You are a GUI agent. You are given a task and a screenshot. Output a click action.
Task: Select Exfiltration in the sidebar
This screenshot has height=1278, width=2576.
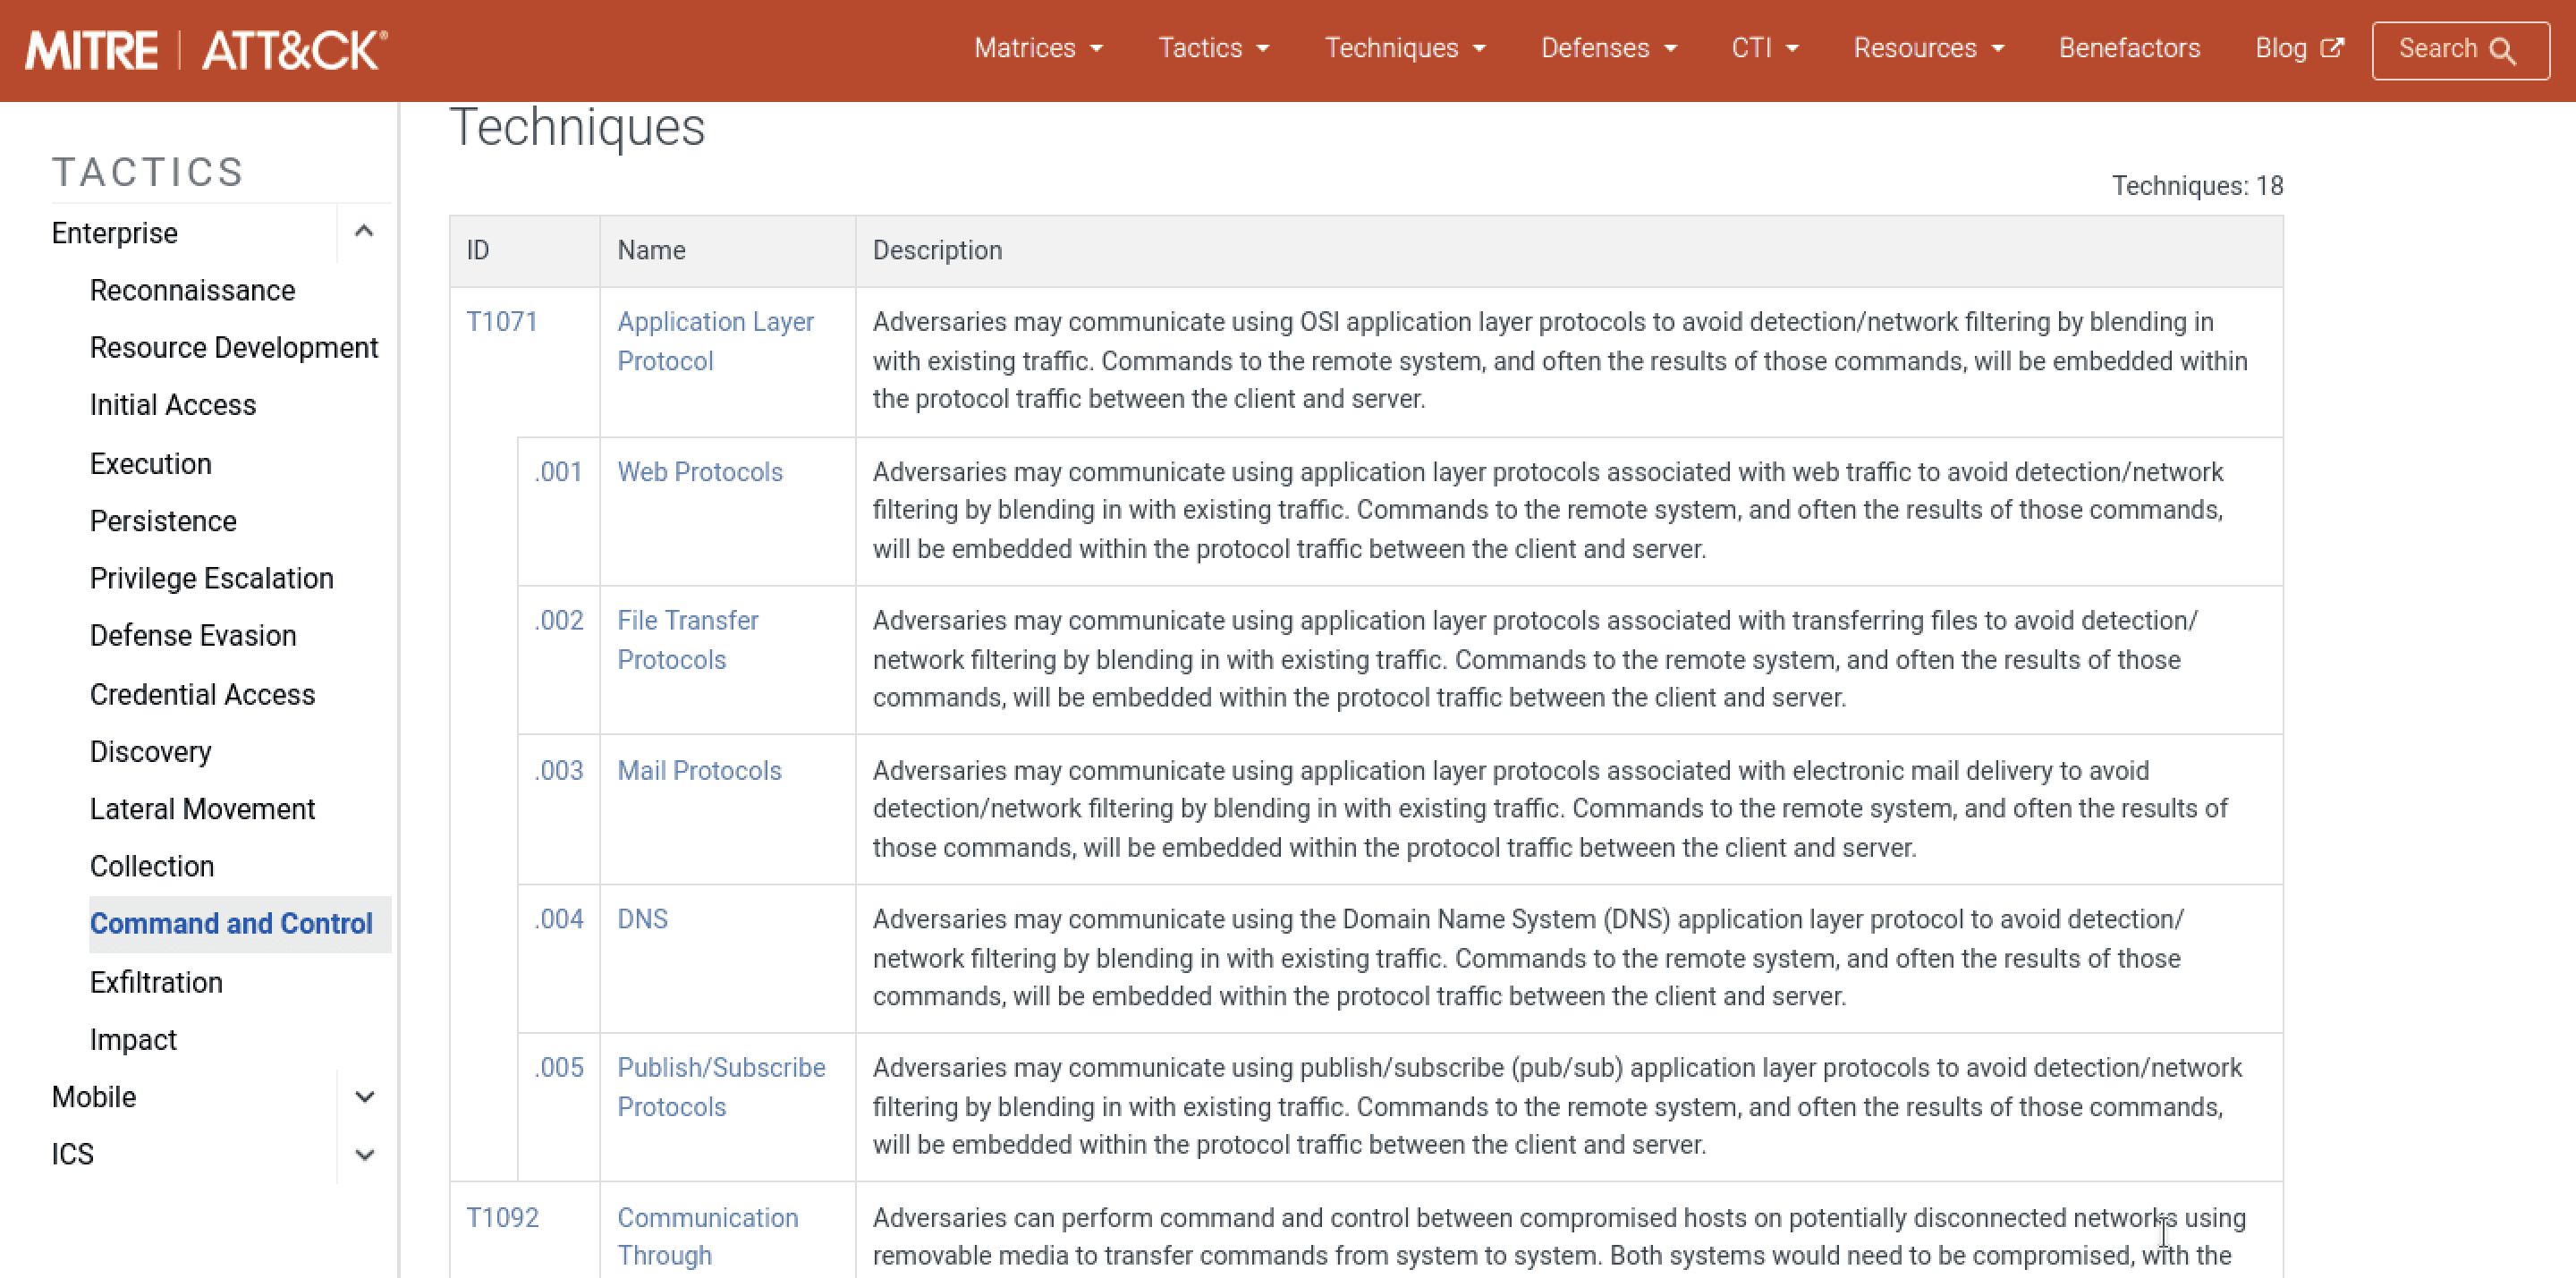pos(156,982)
